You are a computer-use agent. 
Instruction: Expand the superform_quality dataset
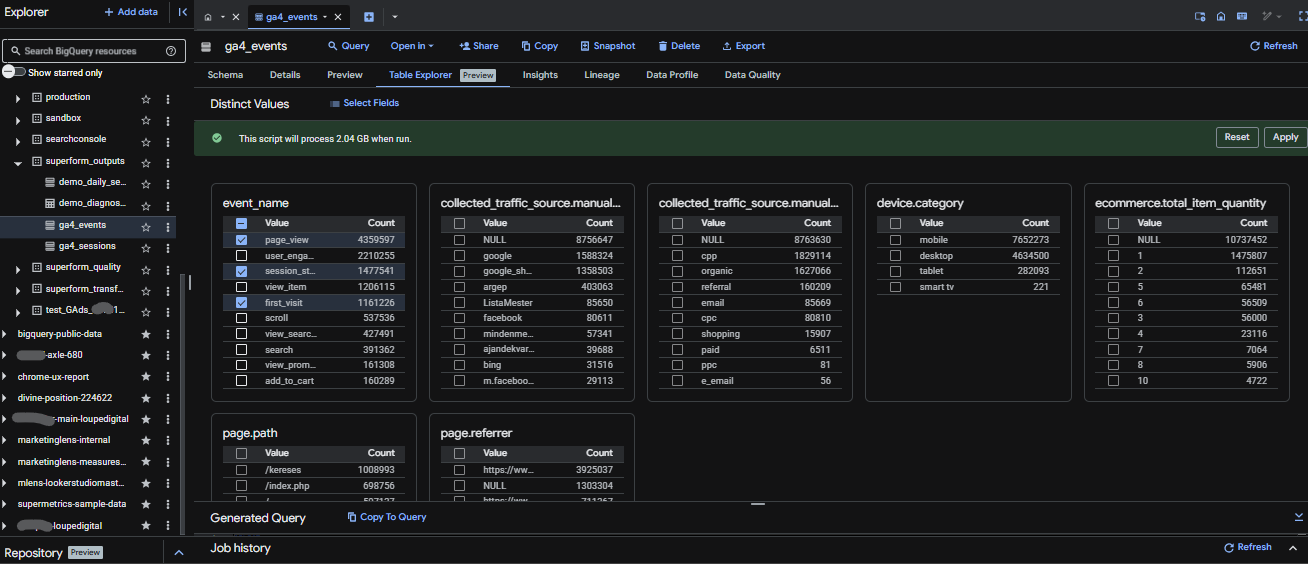pyautogui.click(x=18, y=268)
